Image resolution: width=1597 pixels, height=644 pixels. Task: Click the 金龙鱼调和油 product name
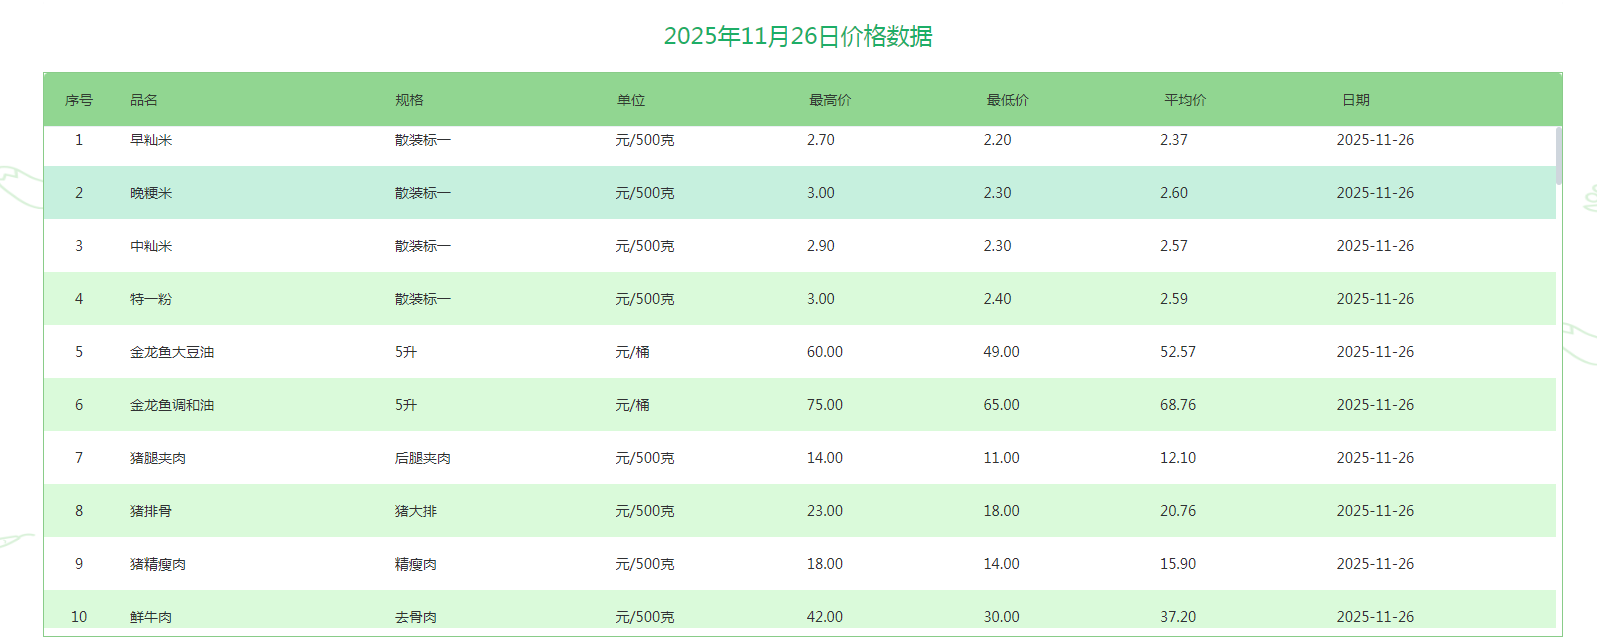pyautogui.click(x=172, y=405)
